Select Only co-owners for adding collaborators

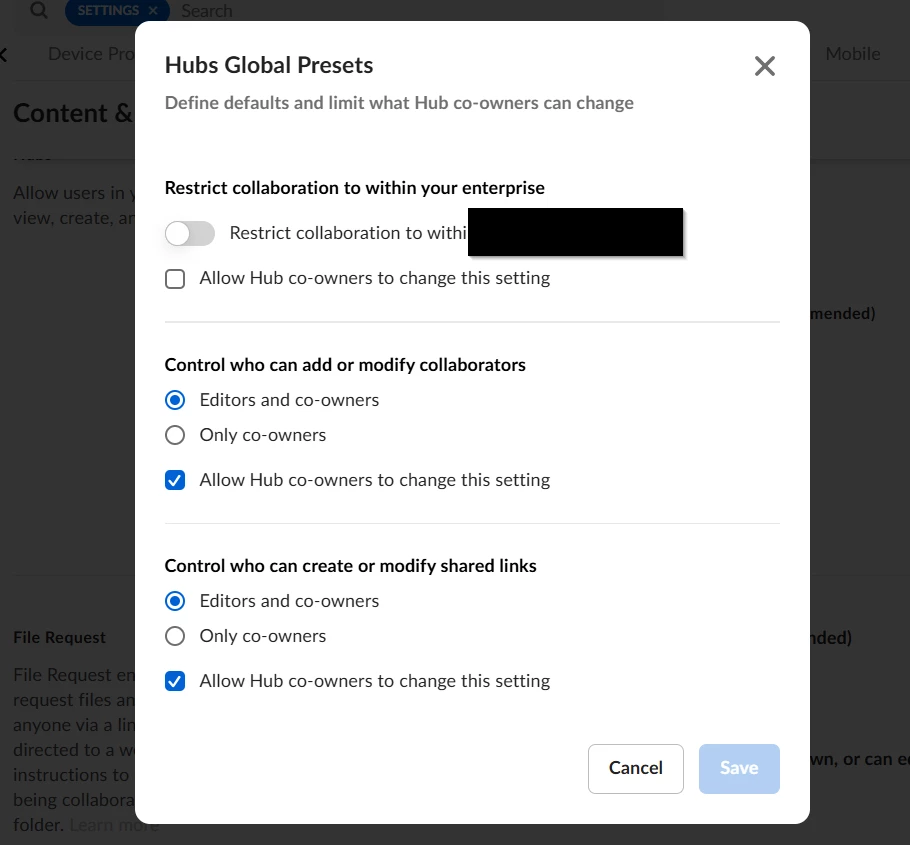click(175, 435)
